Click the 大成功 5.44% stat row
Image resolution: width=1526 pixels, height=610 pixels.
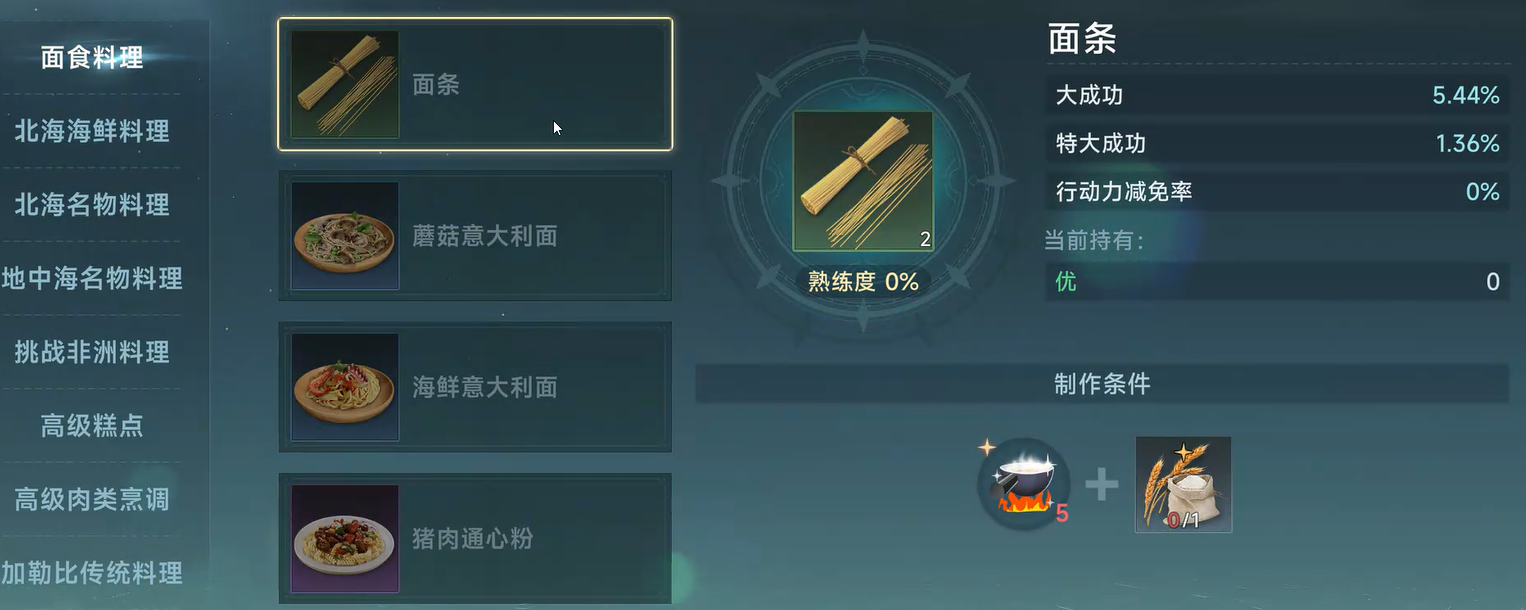pyautogui.click(x=1278, y=96)
